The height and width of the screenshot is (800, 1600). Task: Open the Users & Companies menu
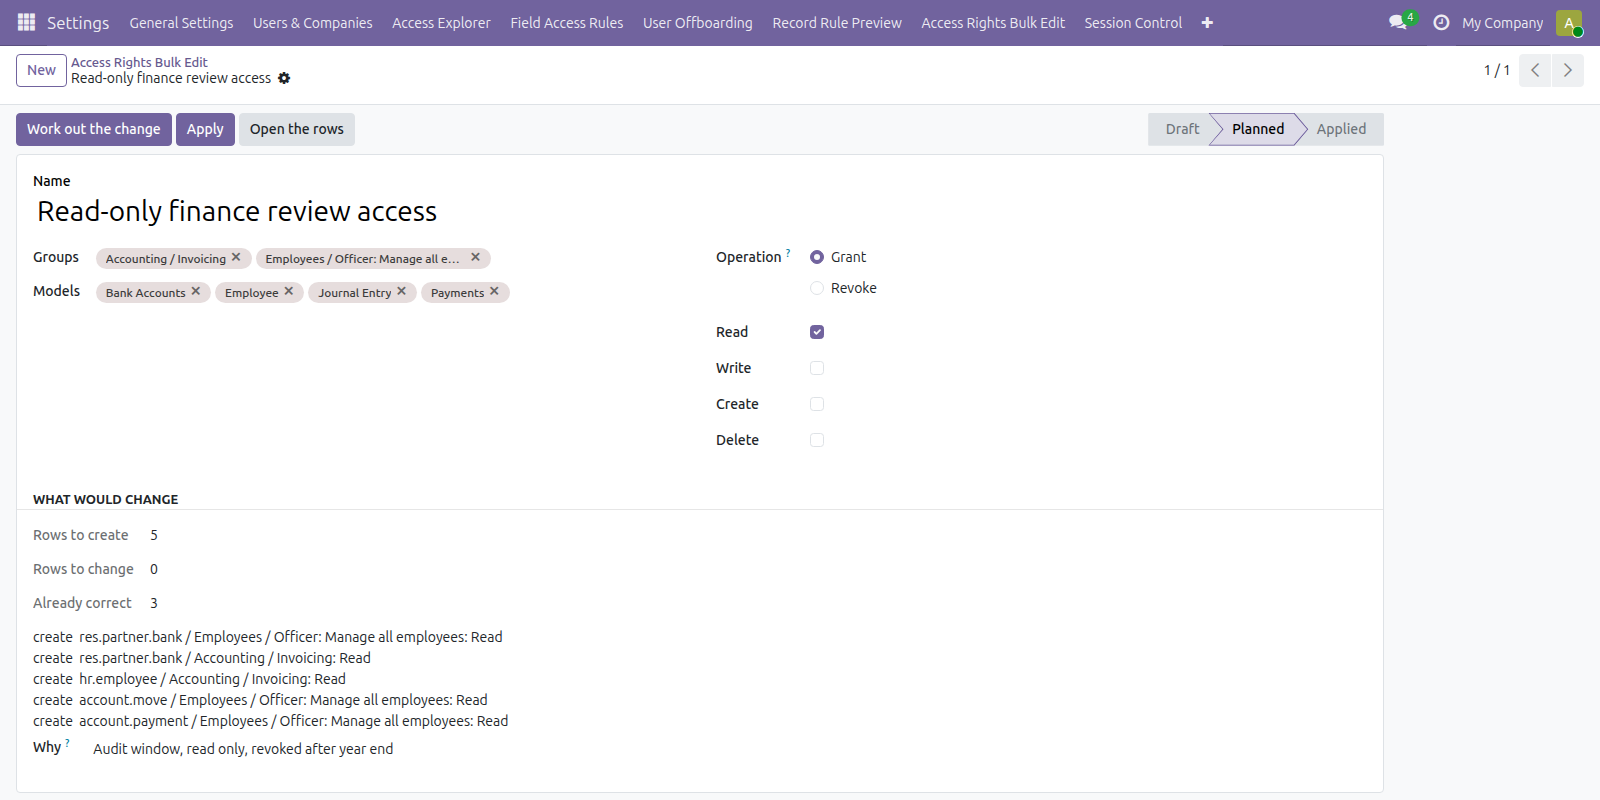coord(313,23)
